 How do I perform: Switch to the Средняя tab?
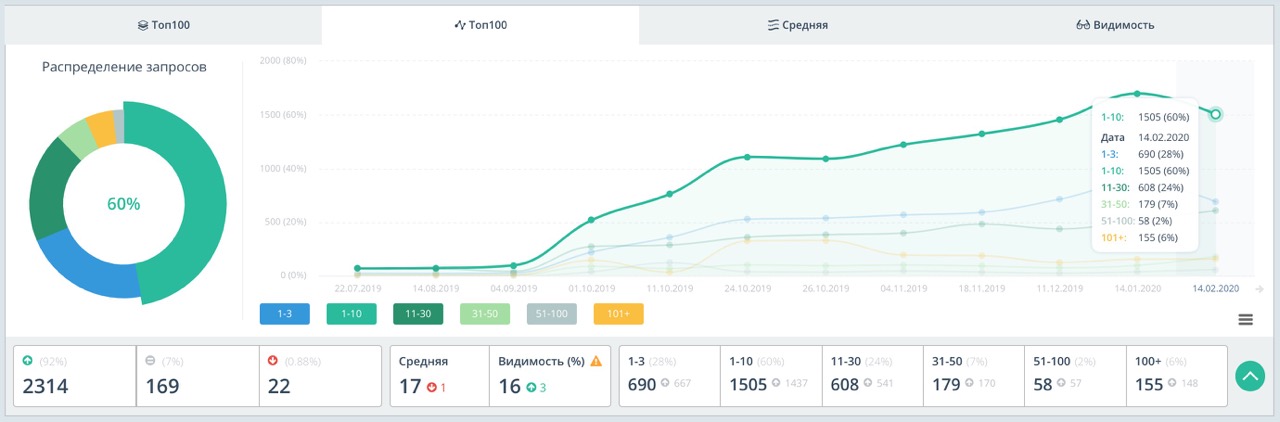(x=798, y=25)
